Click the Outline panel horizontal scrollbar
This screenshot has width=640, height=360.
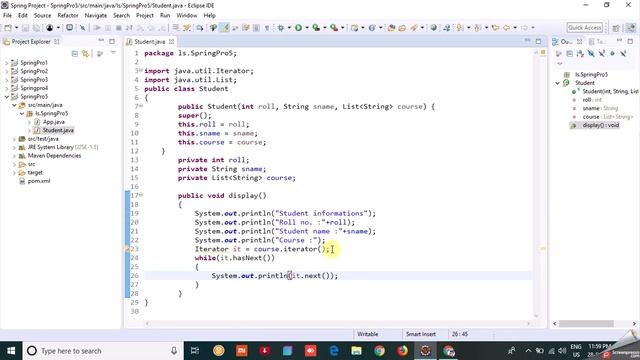coord(586,324)
